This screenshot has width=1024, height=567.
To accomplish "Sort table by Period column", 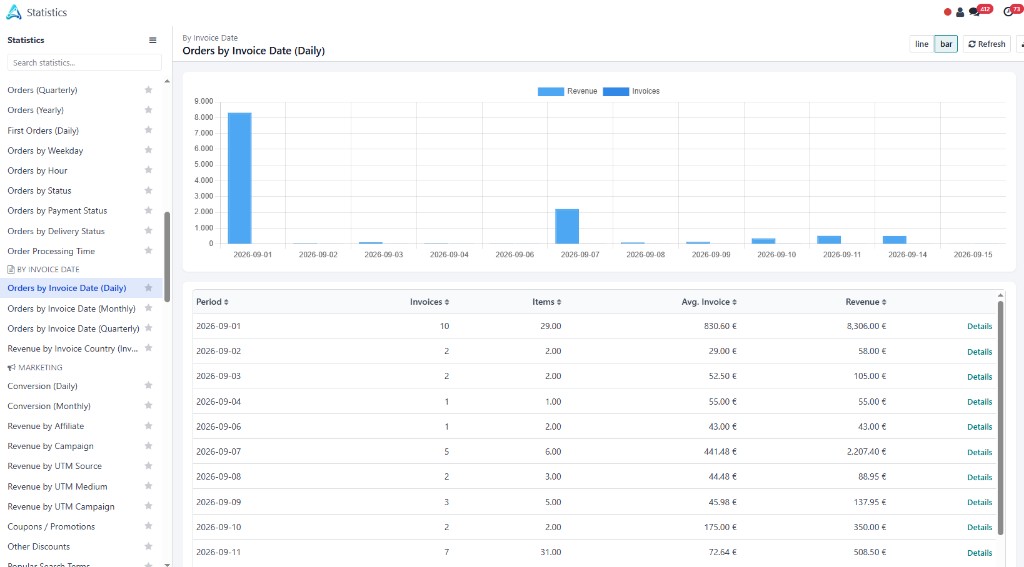I will (x=212, y=302).
